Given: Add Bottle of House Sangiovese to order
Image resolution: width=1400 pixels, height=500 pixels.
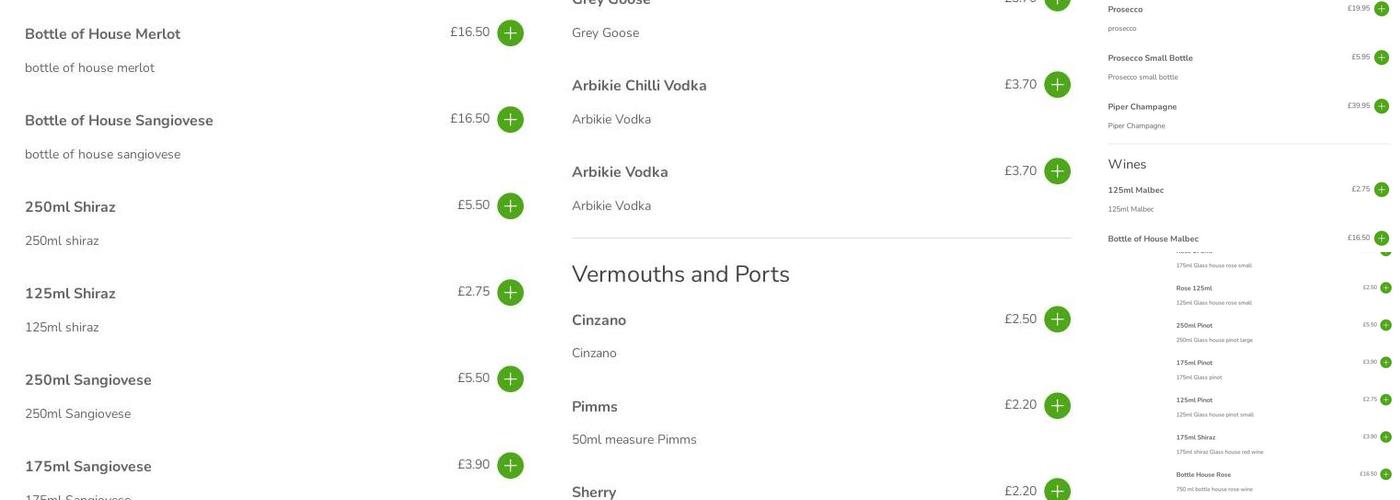Looking at the screenshot, I should click(x=510, y=120).
